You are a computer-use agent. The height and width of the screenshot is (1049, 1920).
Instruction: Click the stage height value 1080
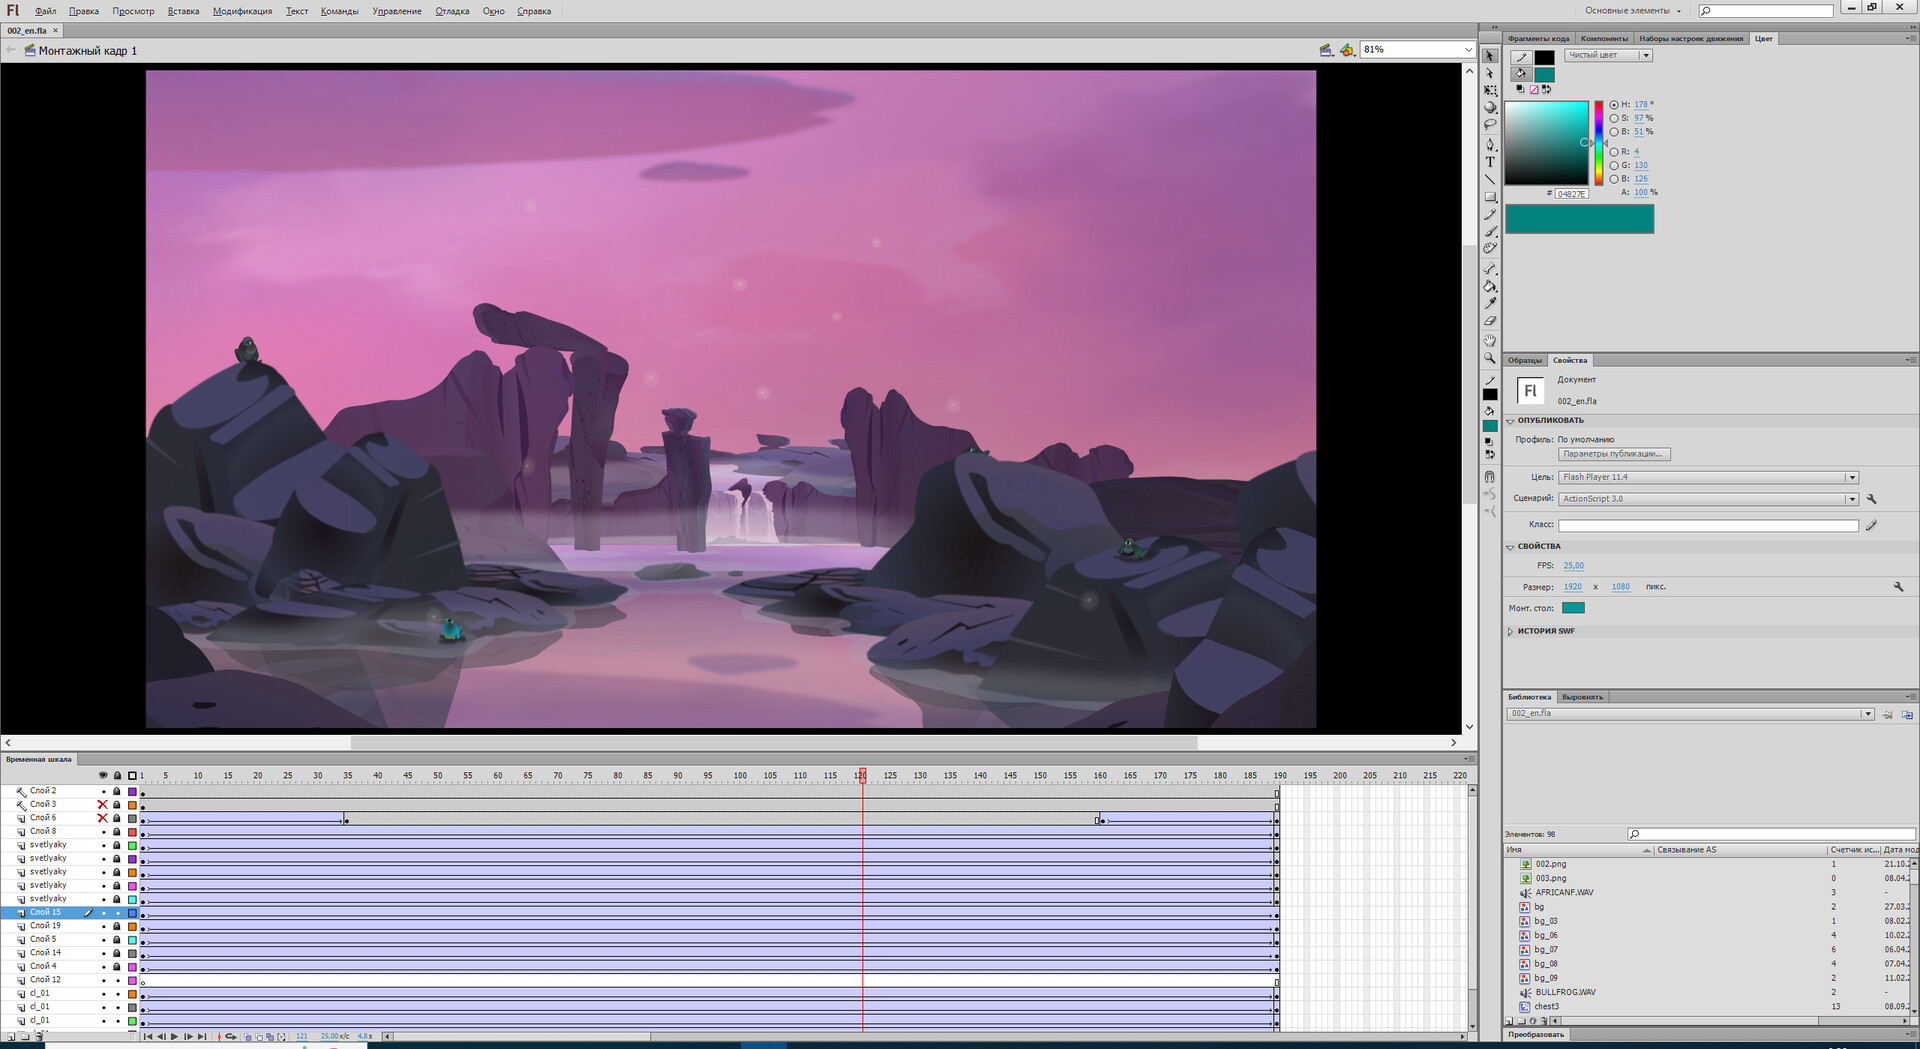(1621, 588)
